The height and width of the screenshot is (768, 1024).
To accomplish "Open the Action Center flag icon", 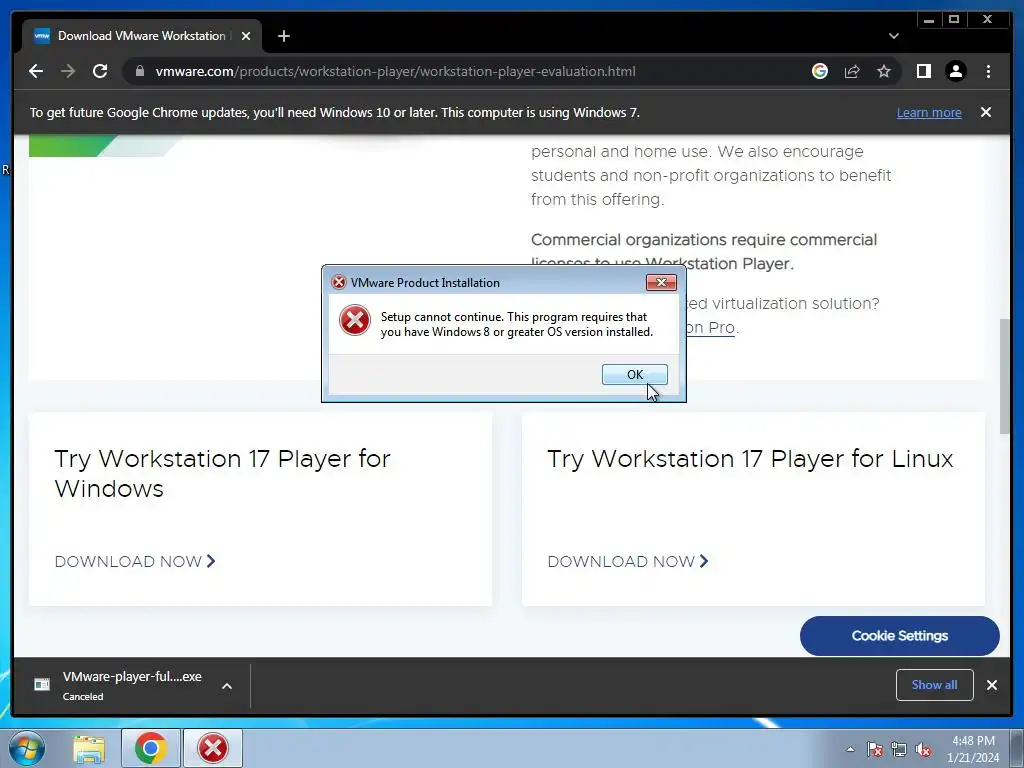I will pyautogui.click(x=874, y=749).
